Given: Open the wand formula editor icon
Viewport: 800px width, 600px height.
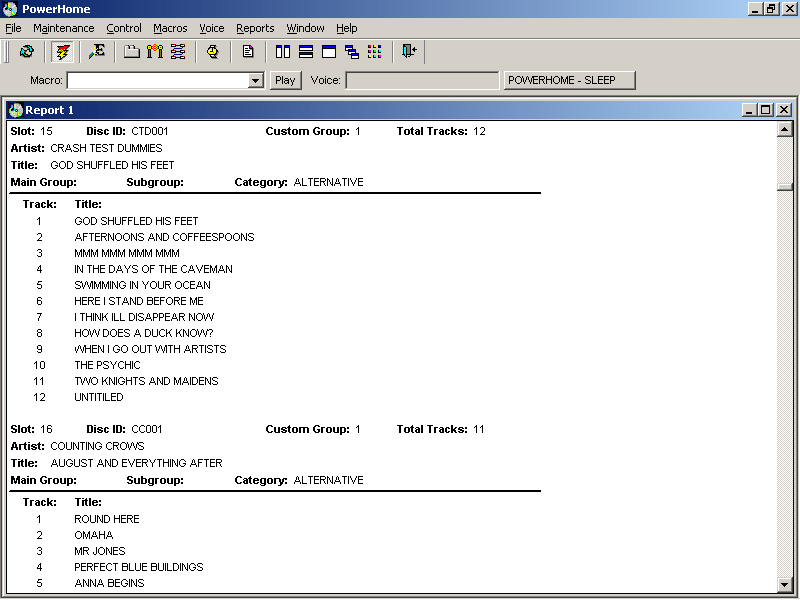Looking at the screenshot, I should (96, 52).
